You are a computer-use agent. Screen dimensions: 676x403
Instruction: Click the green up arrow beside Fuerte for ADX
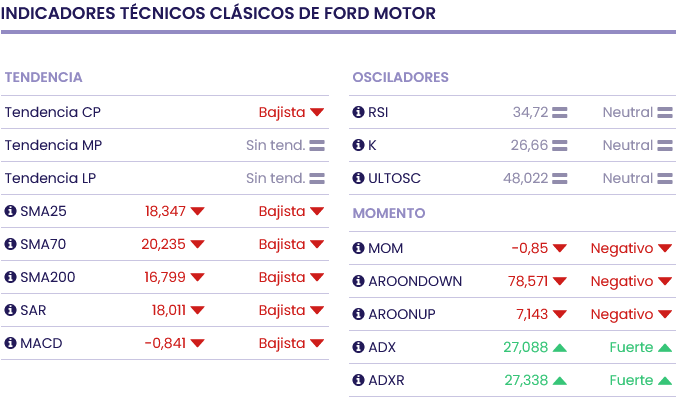pos(664,348)
